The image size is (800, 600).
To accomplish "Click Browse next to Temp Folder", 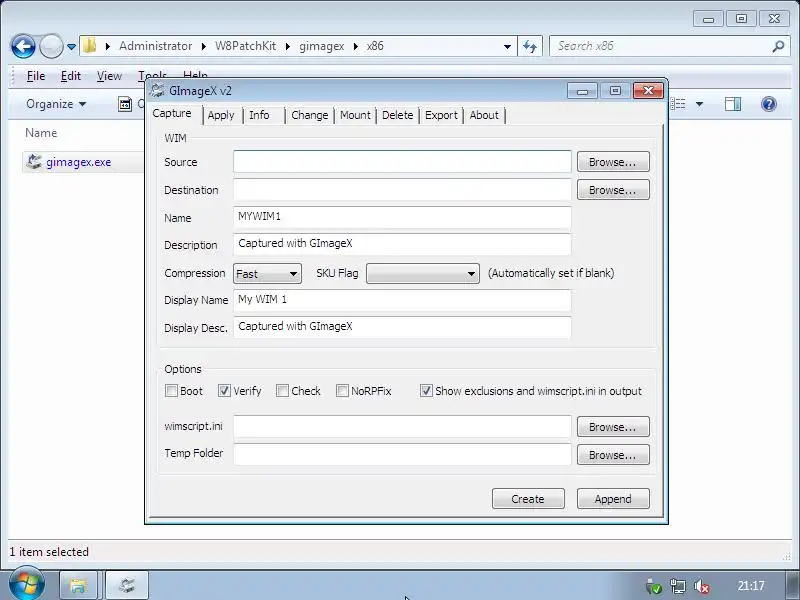I will pos(613,455).
